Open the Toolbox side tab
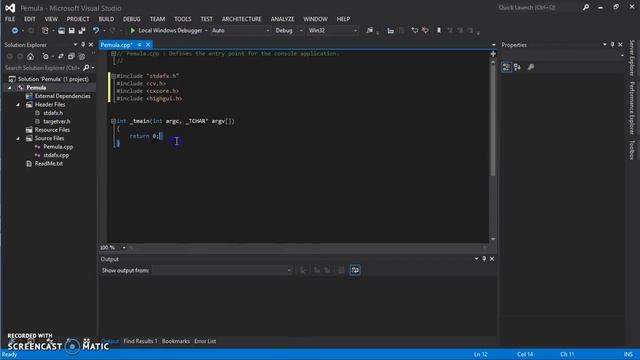 [632, 150]
